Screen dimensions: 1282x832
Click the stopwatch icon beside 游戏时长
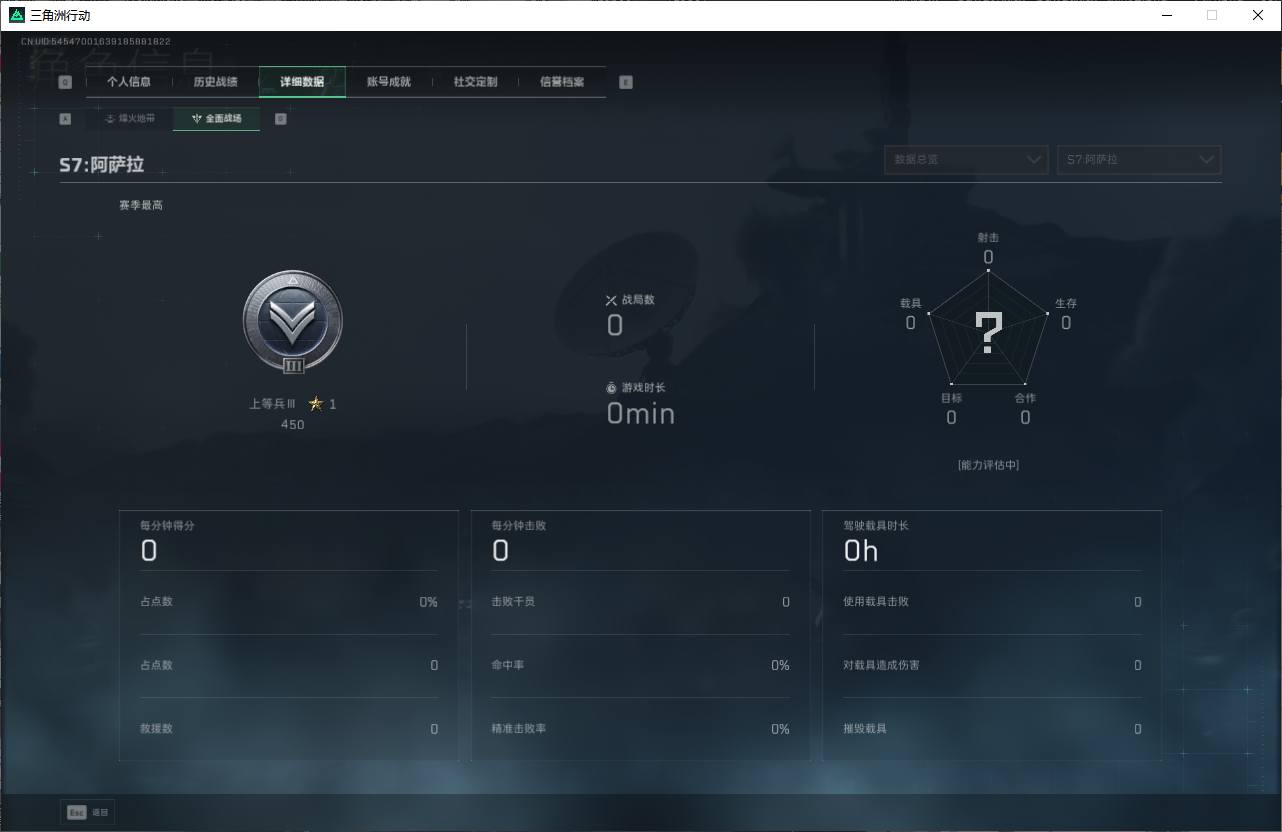(x=611, y=388)
